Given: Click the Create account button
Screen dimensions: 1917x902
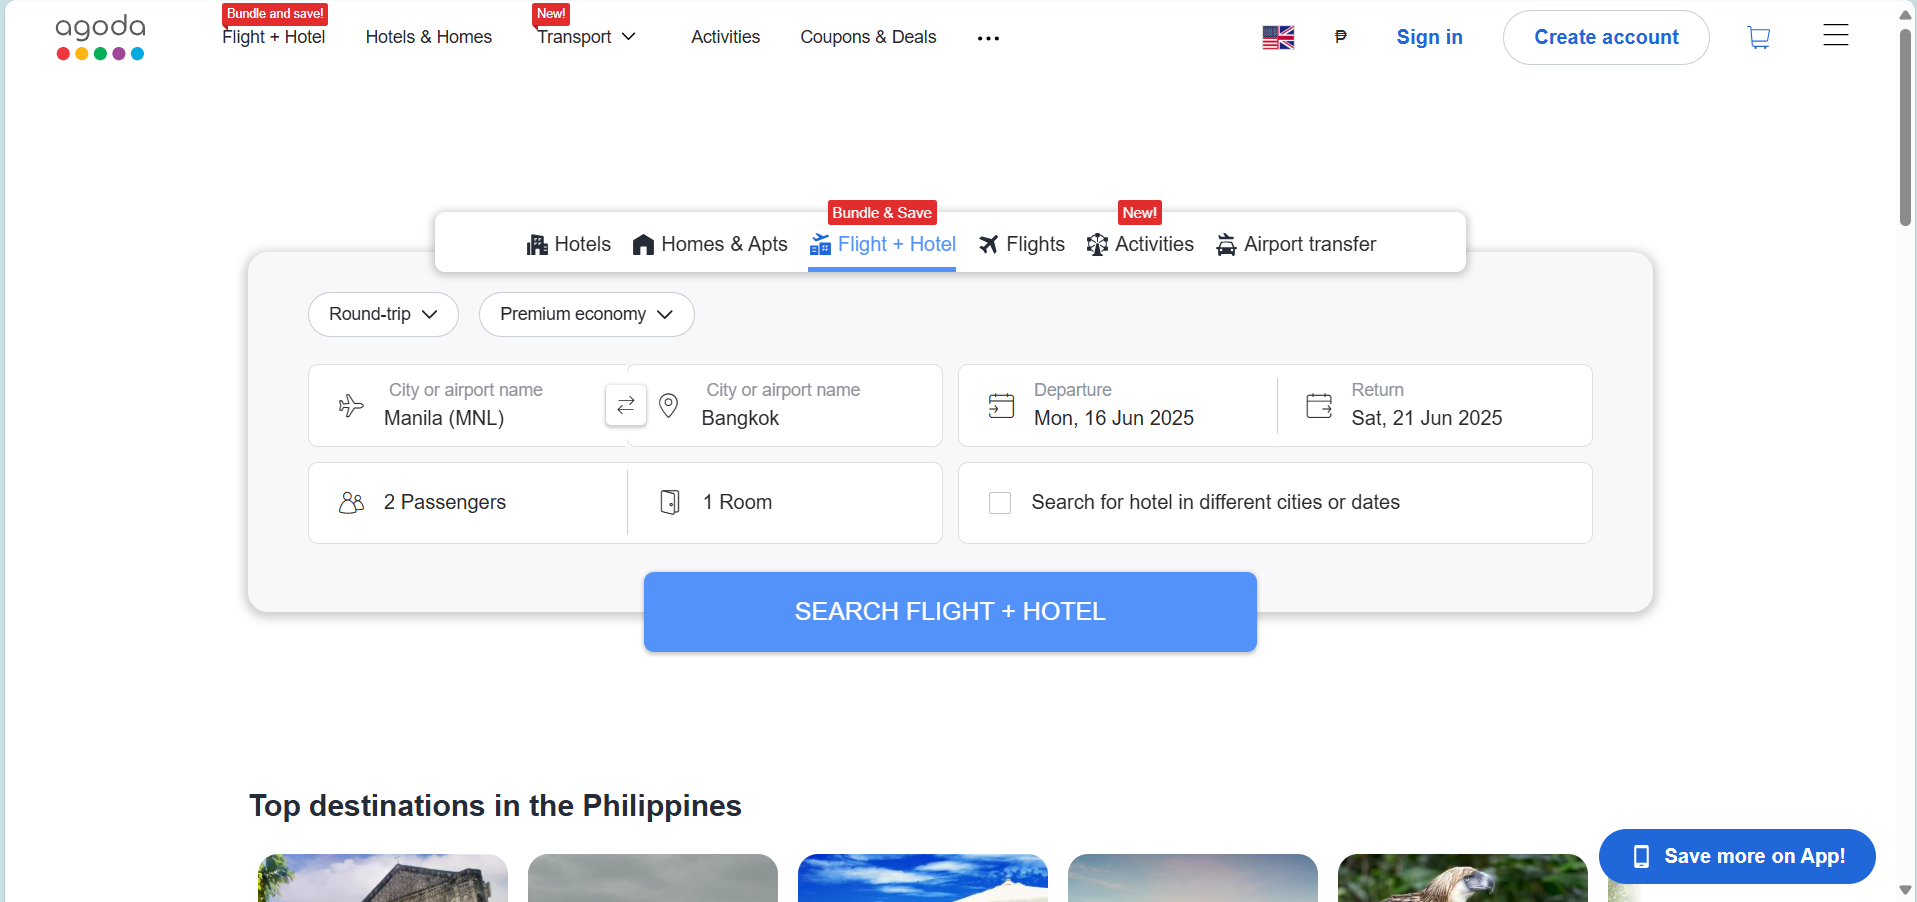Looking at the screenshot, I should coord(1606,37).
